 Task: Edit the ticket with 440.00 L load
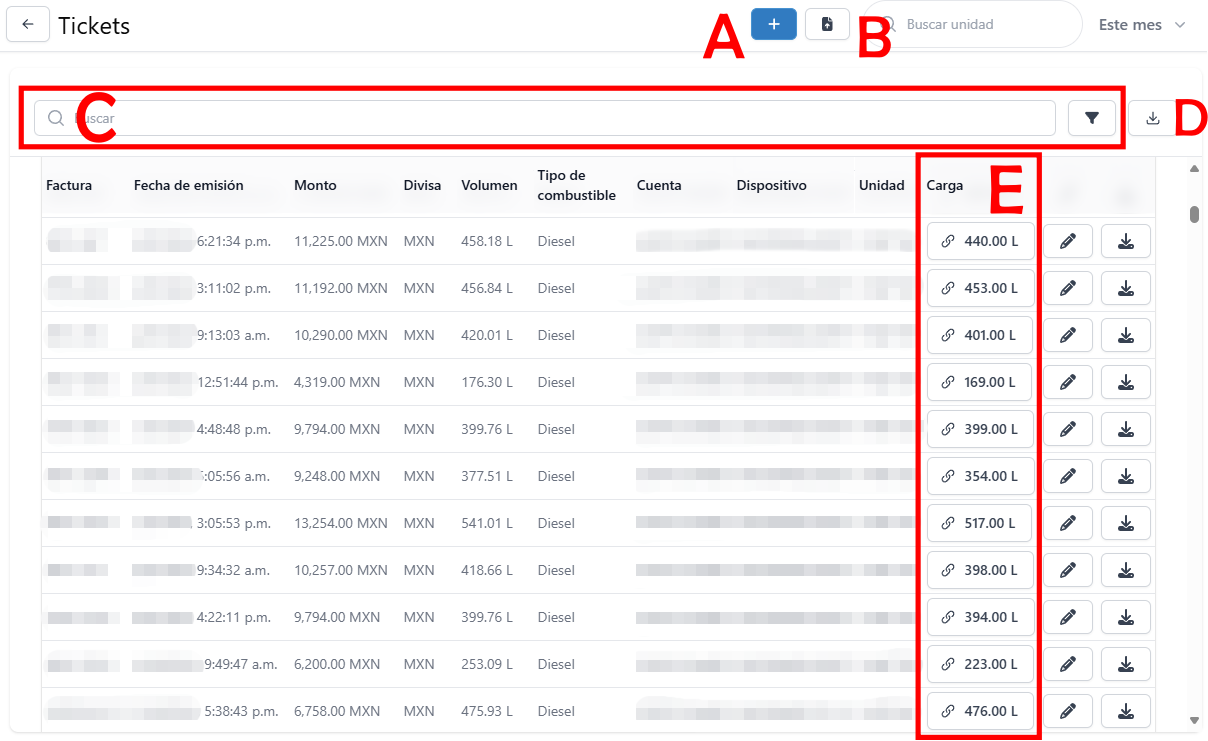point(1068,241)
